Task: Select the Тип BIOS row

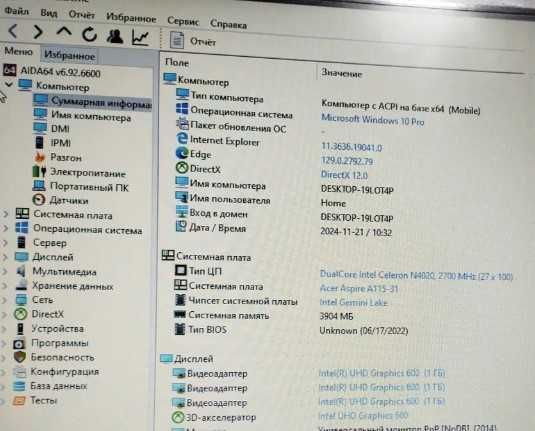Action: [291, 330]
